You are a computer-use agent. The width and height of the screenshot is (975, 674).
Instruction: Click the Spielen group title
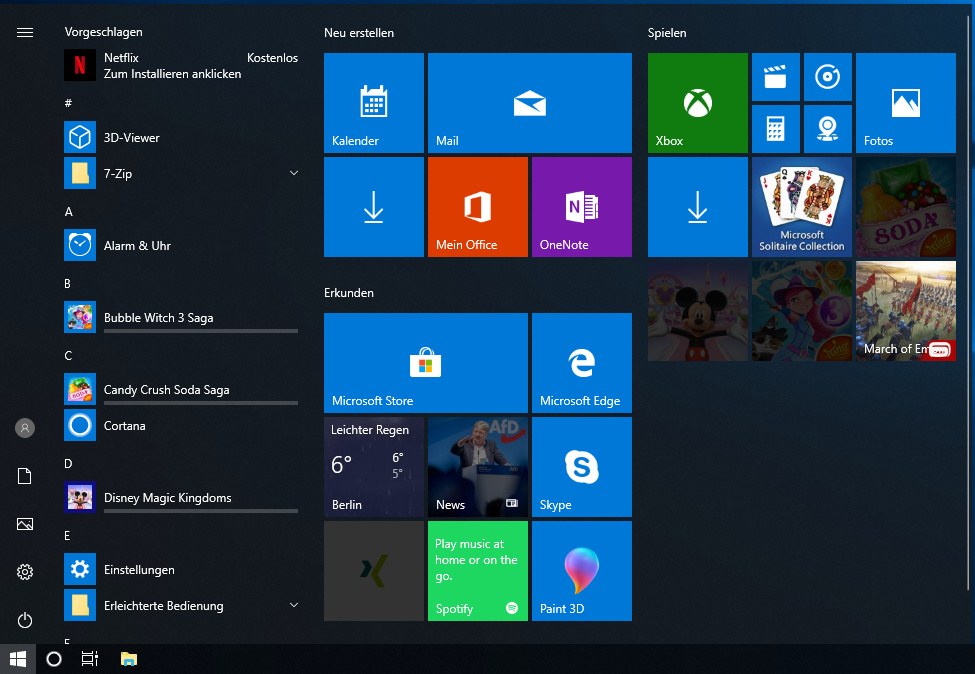[x=667, y=33]
